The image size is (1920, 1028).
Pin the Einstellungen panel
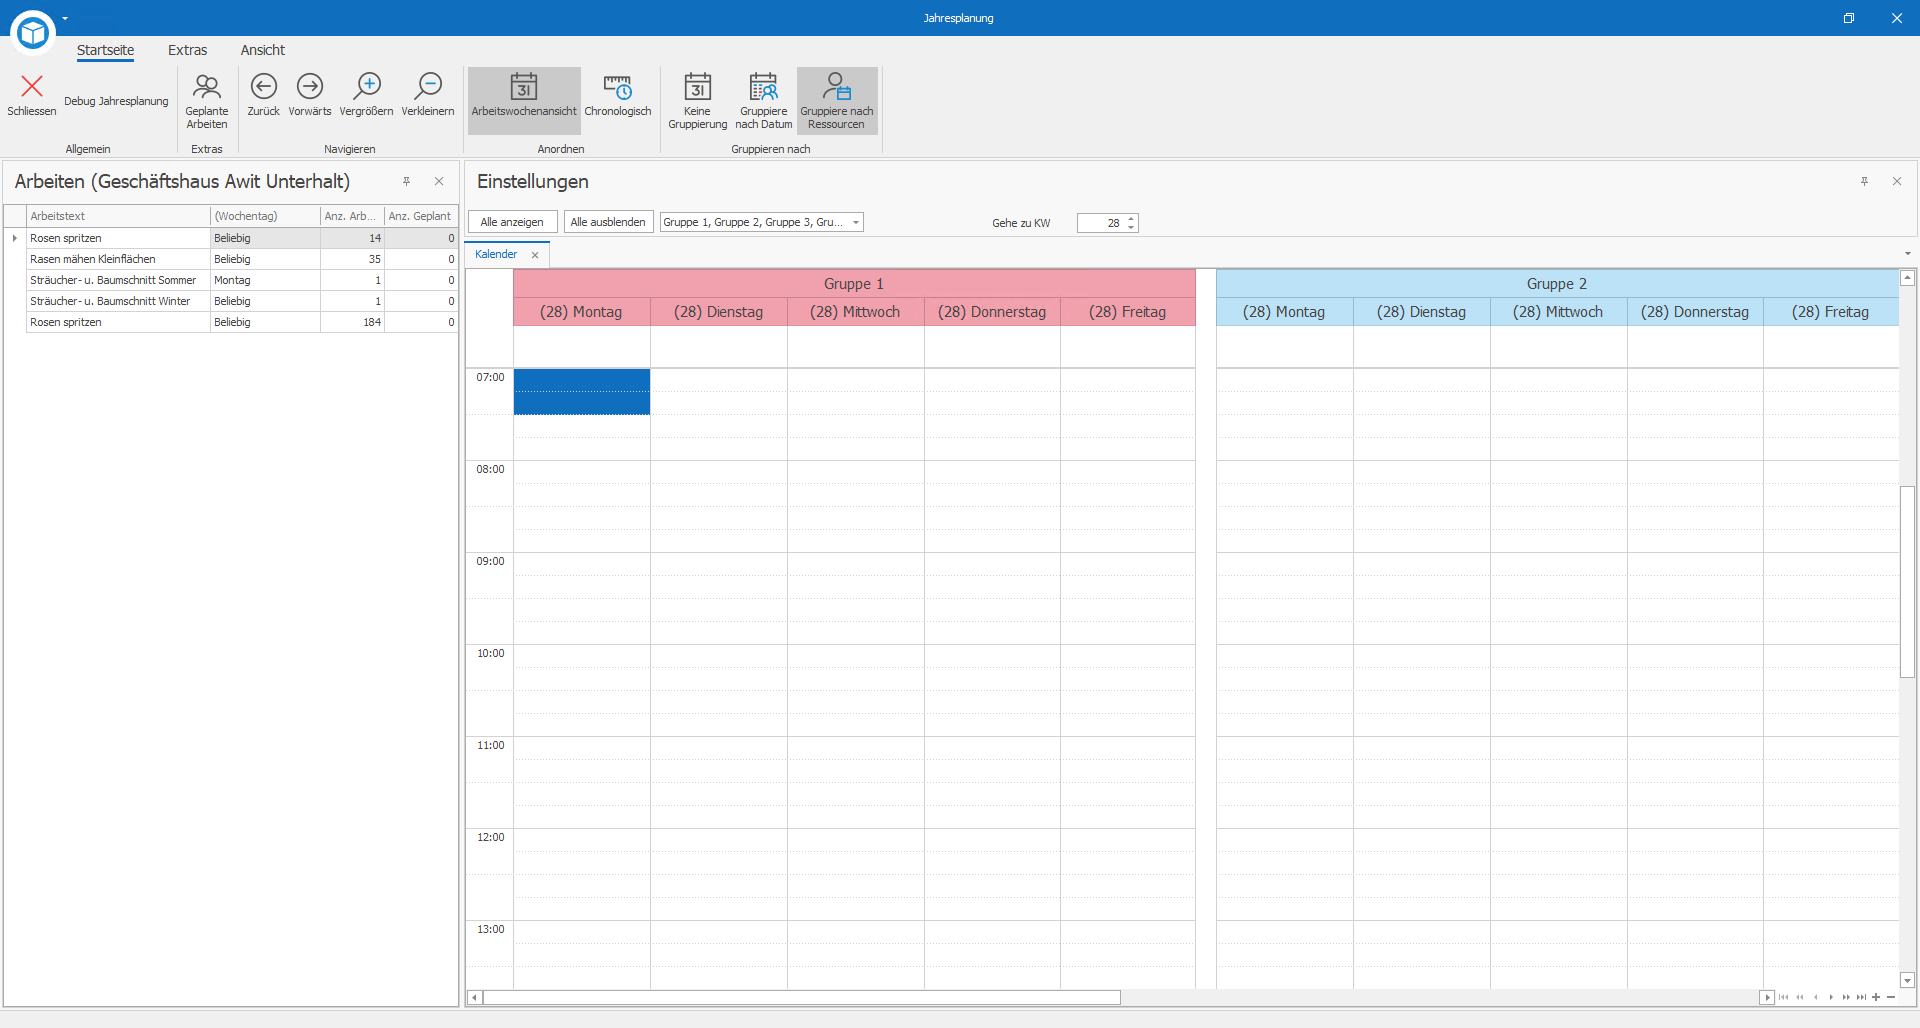click(1865, 182)
